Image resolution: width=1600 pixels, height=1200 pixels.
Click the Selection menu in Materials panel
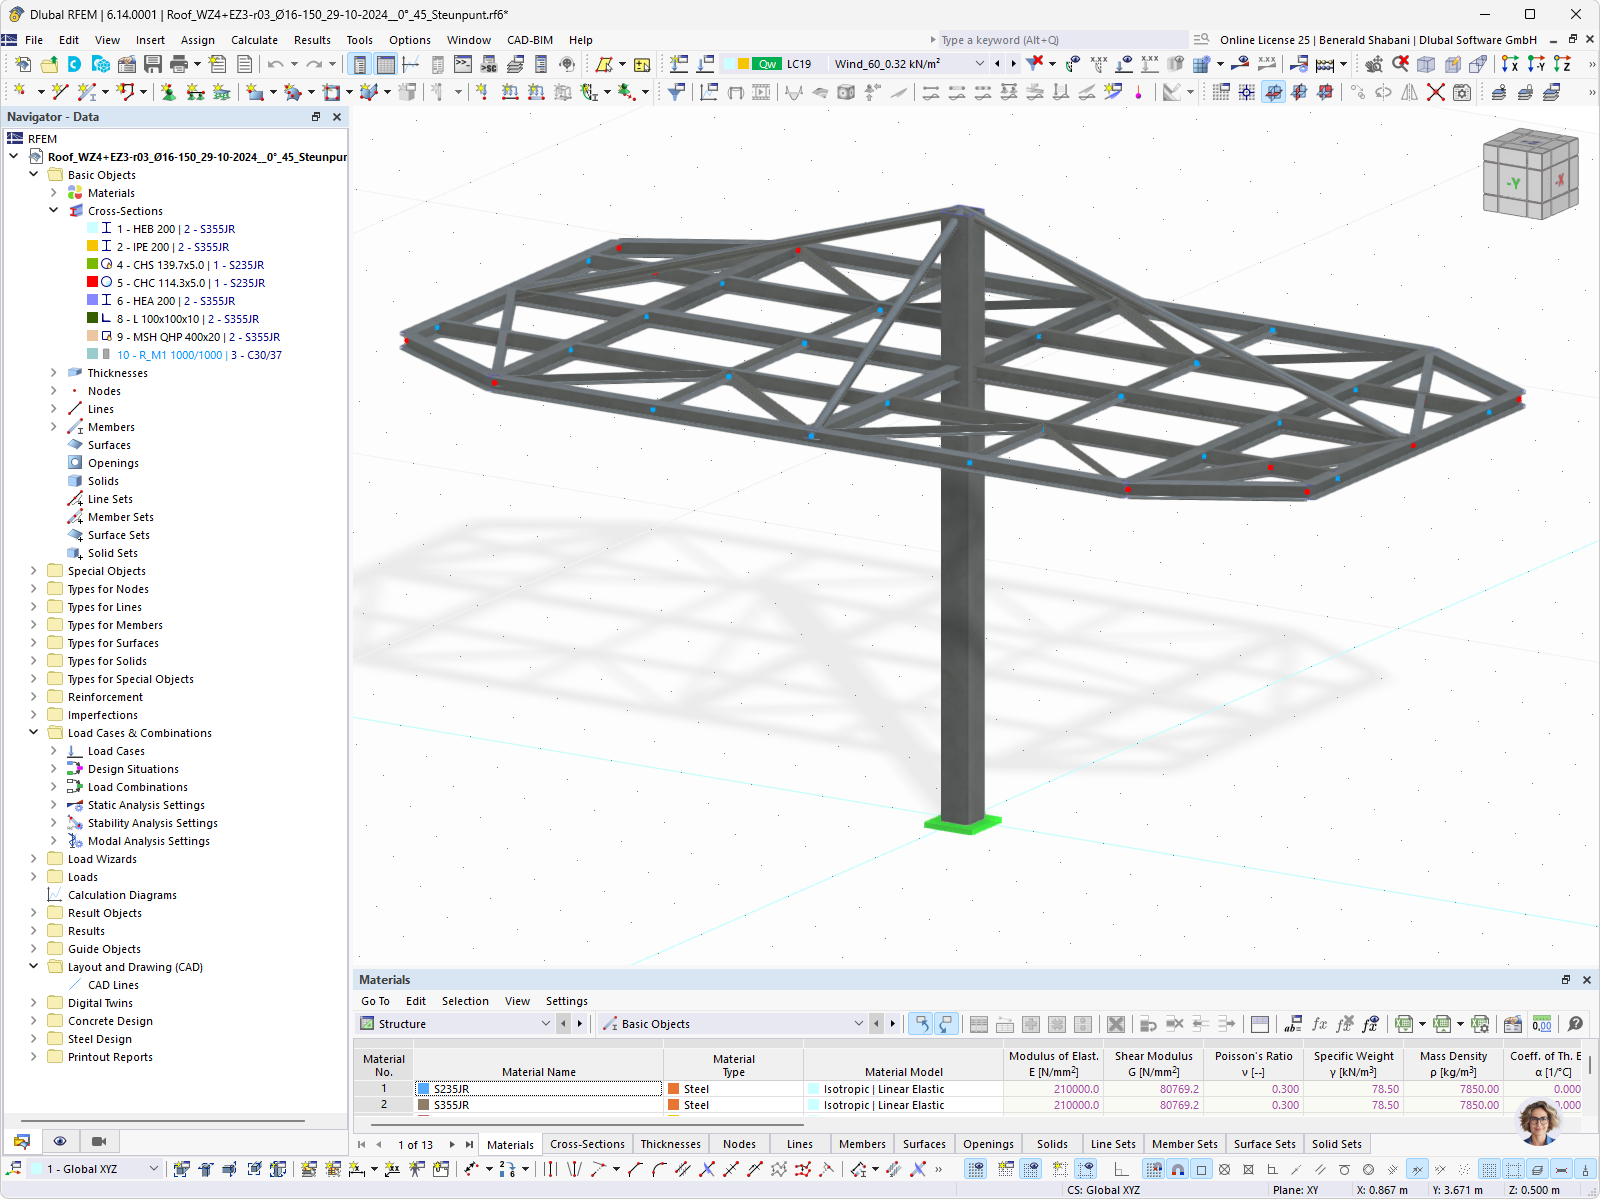tap(466, 1001)
